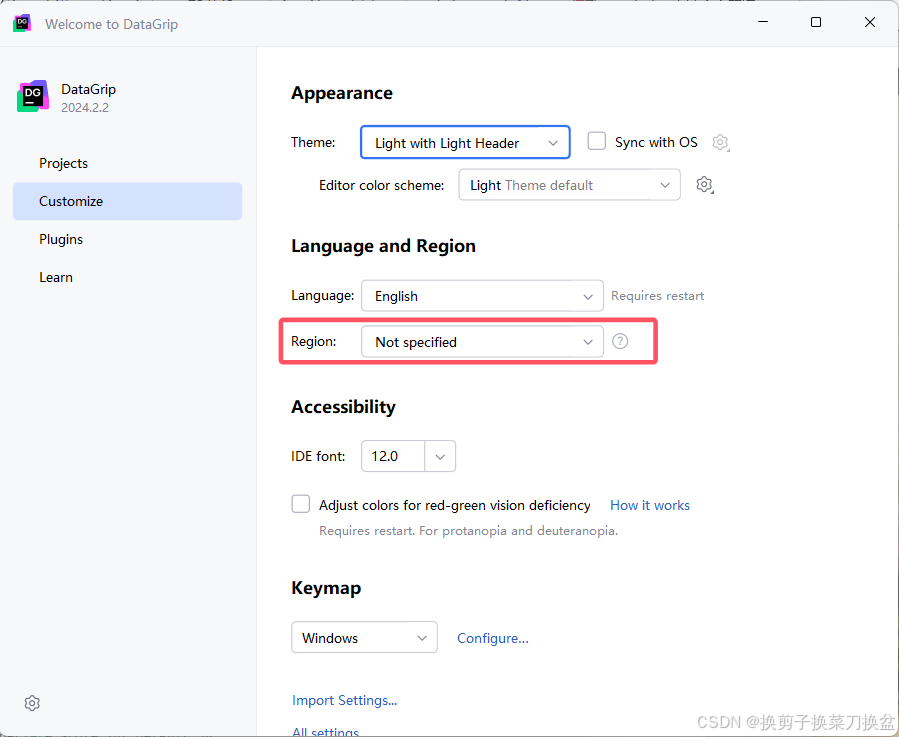Expand the Region dropdown Not specified
Screen dimensions: 899x737
[x=482, y=342]
